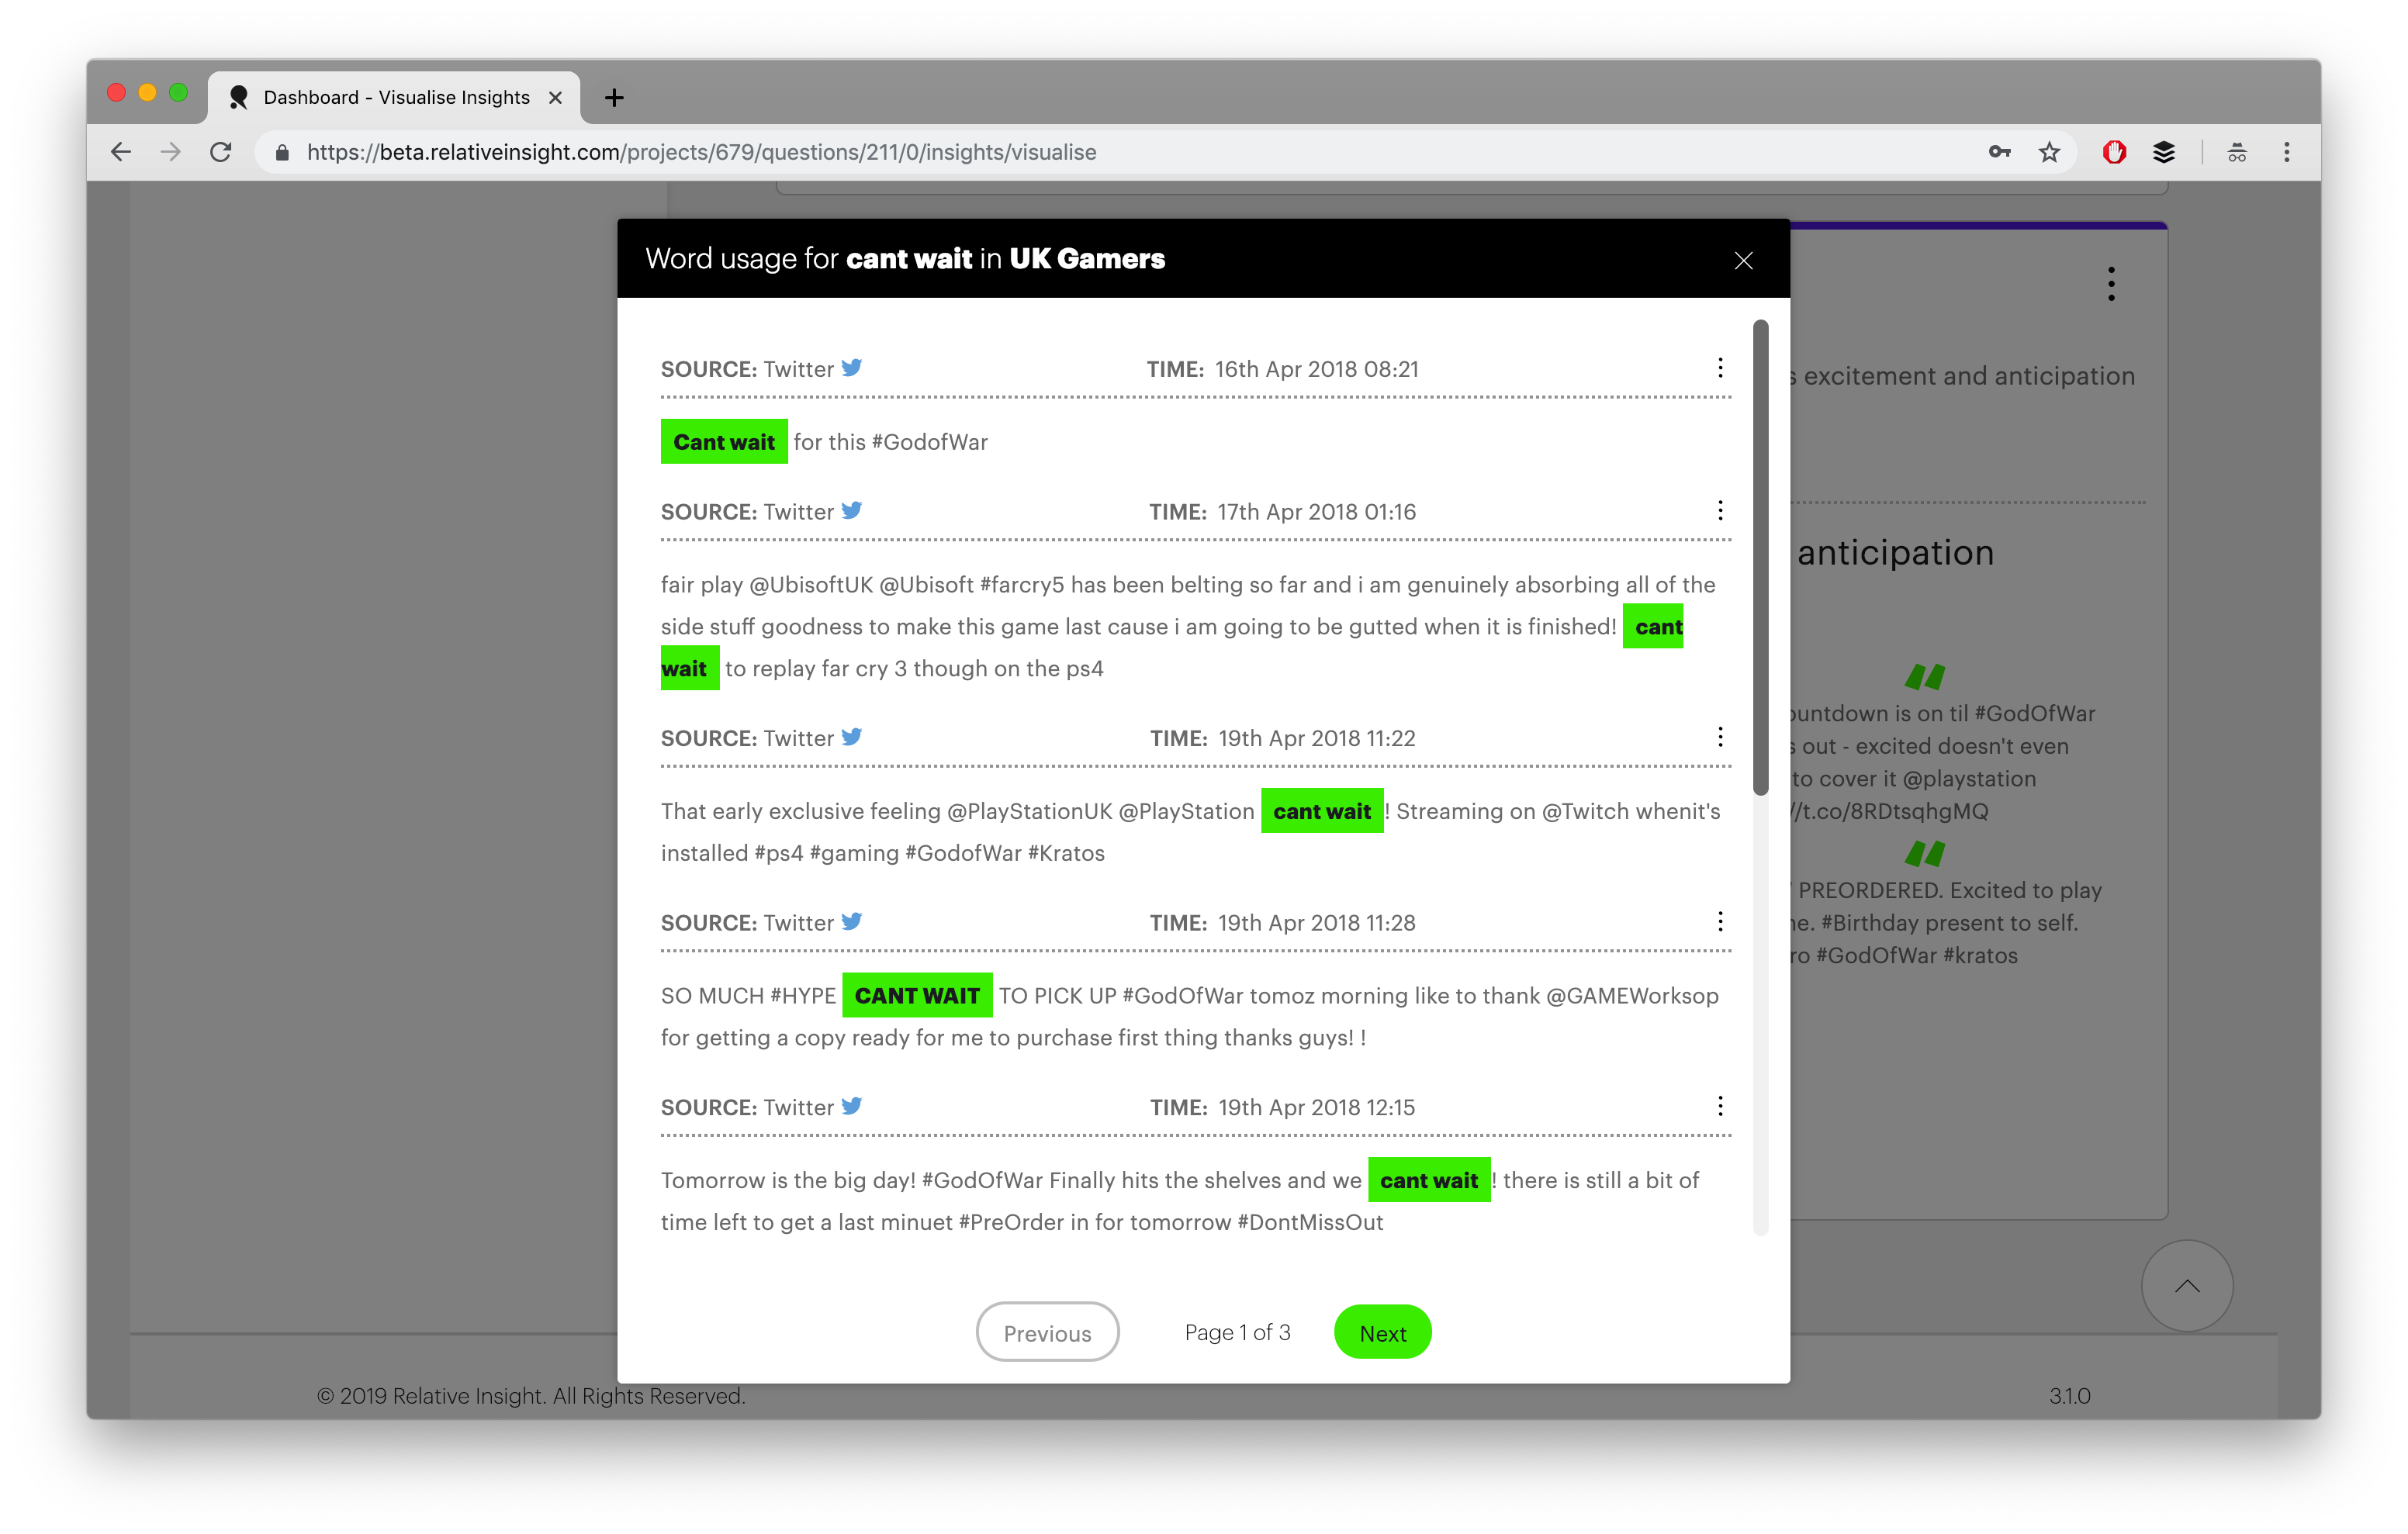The image size is (2408, 1534).
Task: Click the '17th Apr 2018 01:16' timestamp
Action: click(x=1316, y=512)
